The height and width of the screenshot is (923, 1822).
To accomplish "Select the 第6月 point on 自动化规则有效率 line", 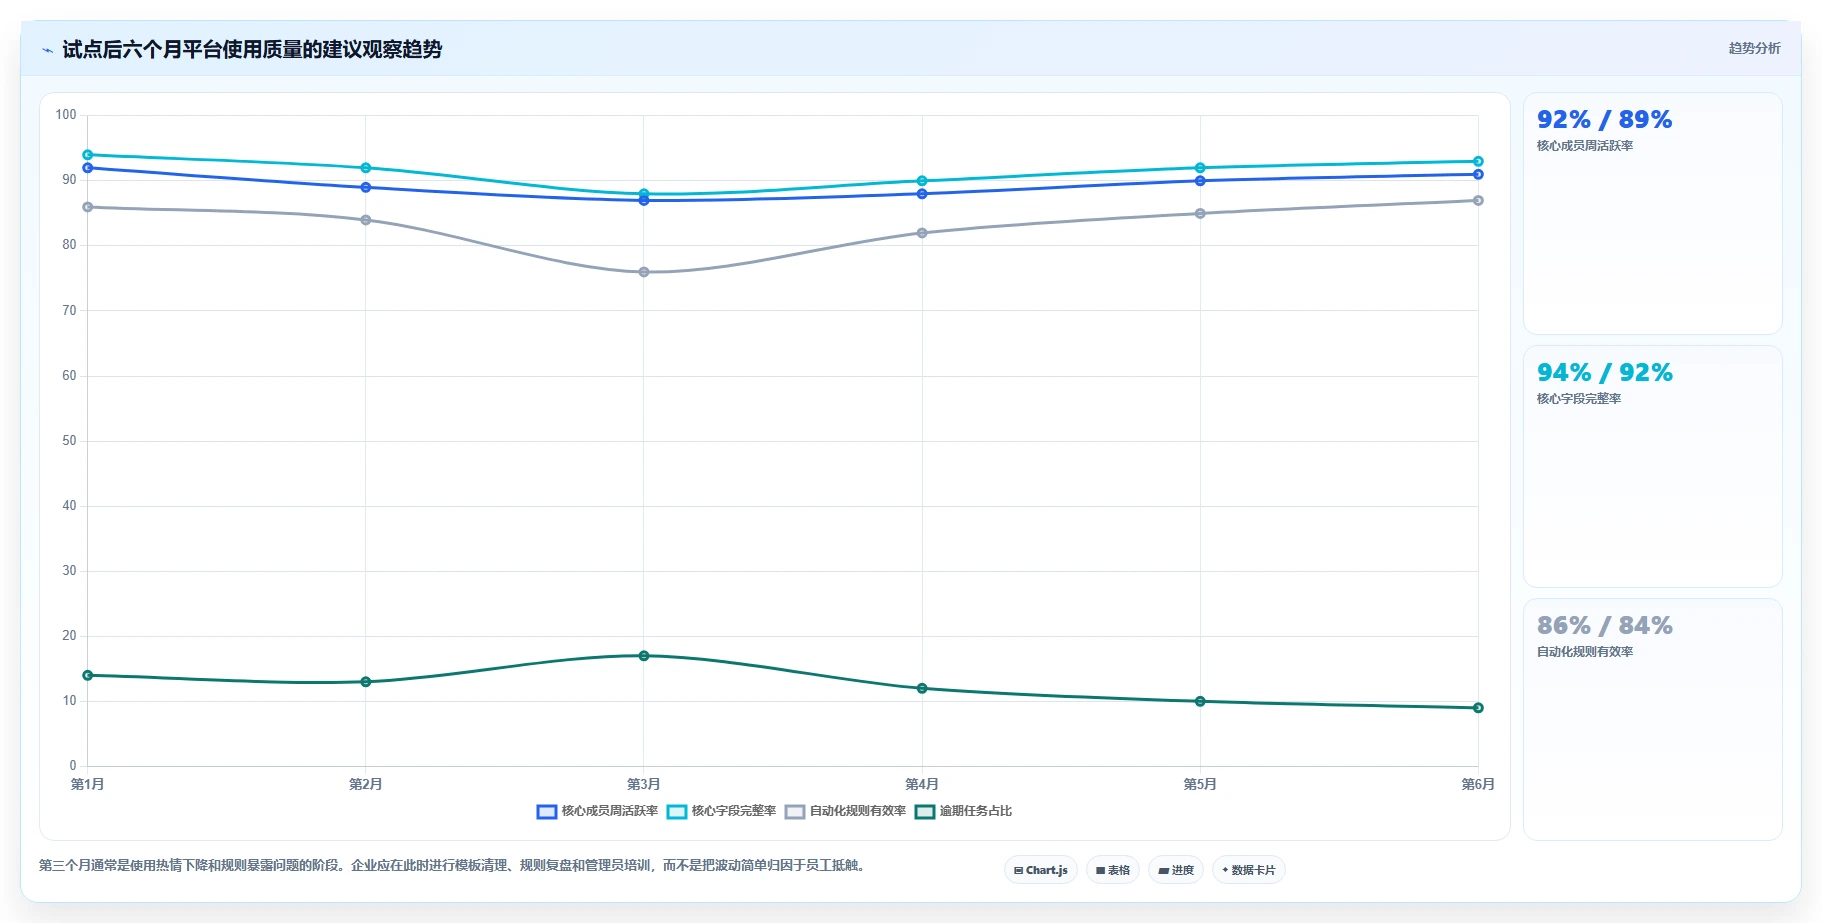I will [x=1478, y=201].
